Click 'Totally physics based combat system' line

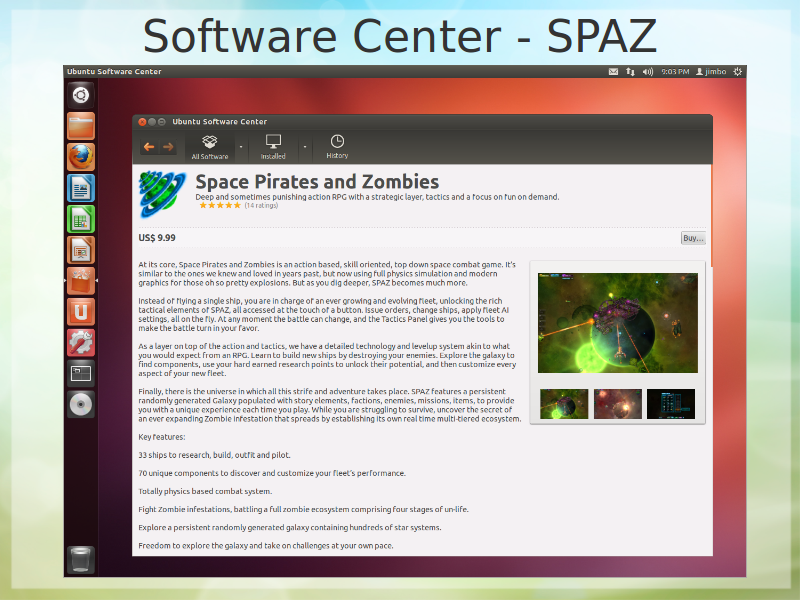(205, 491)
